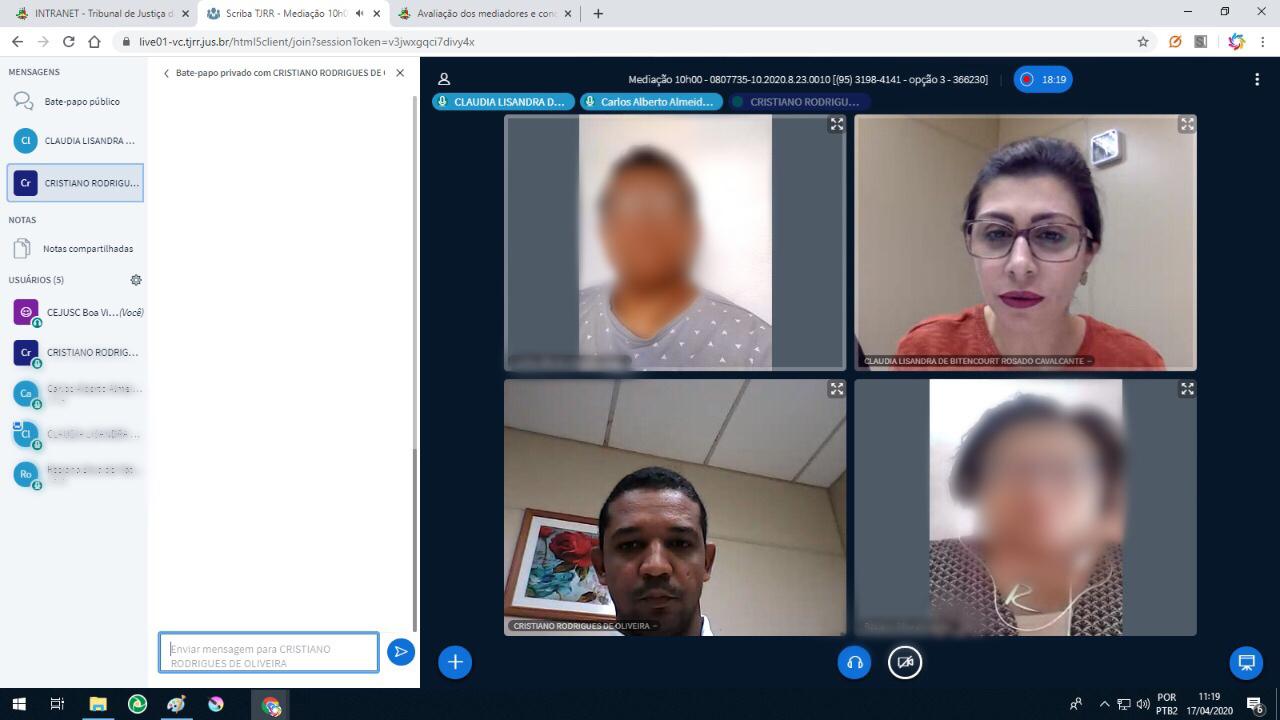This screenshot has height=720, width=1280.
Task: Select the CLAUDIA LISANDRA talking indicator
Action: coord(504,102)
